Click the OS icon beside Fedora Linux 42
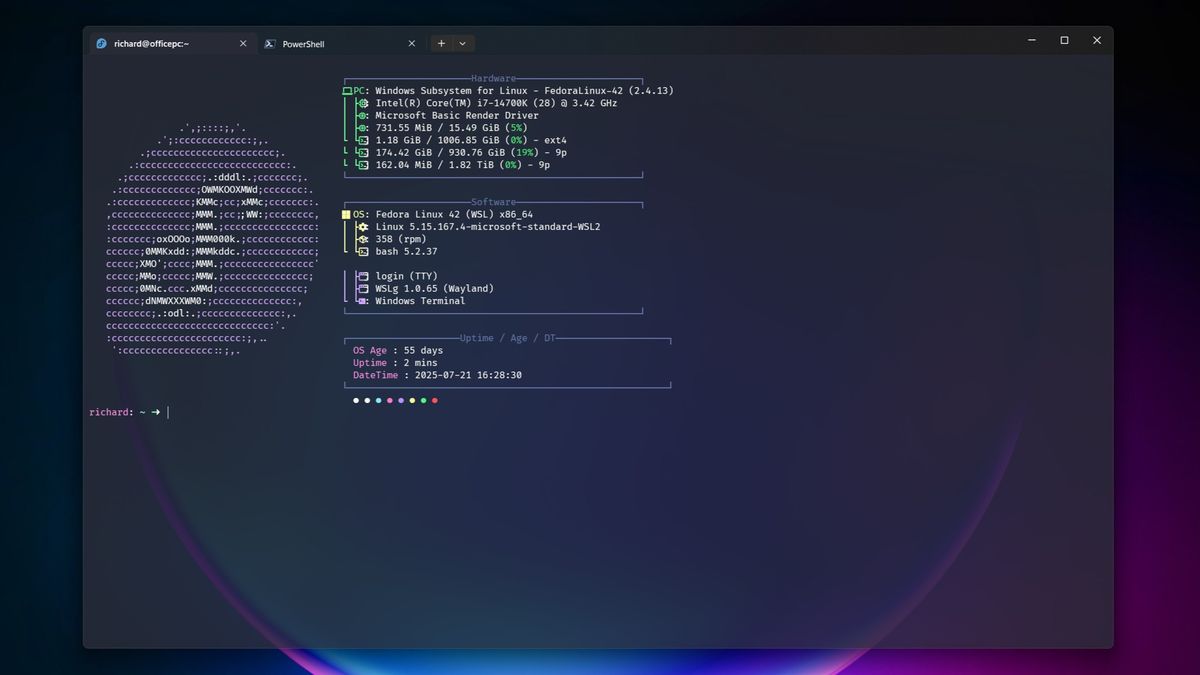Image resolution: width=1200 pixels, height=675 pixels. 346,214
